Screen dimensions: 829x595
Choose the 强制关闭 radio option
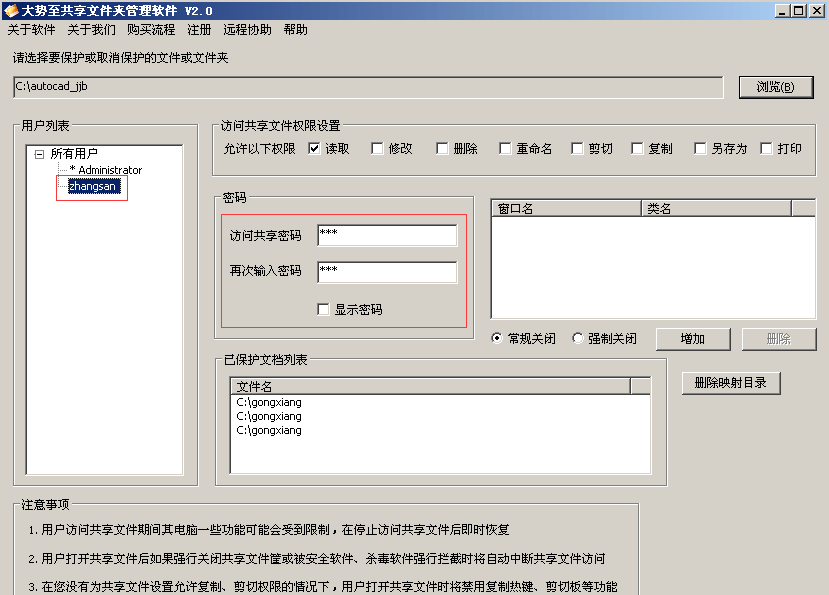(578, 338)
